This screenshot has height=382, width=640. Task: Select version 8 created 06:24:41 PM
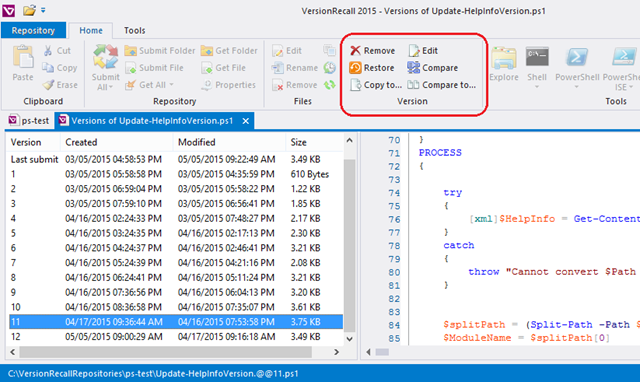click(176, 278)
